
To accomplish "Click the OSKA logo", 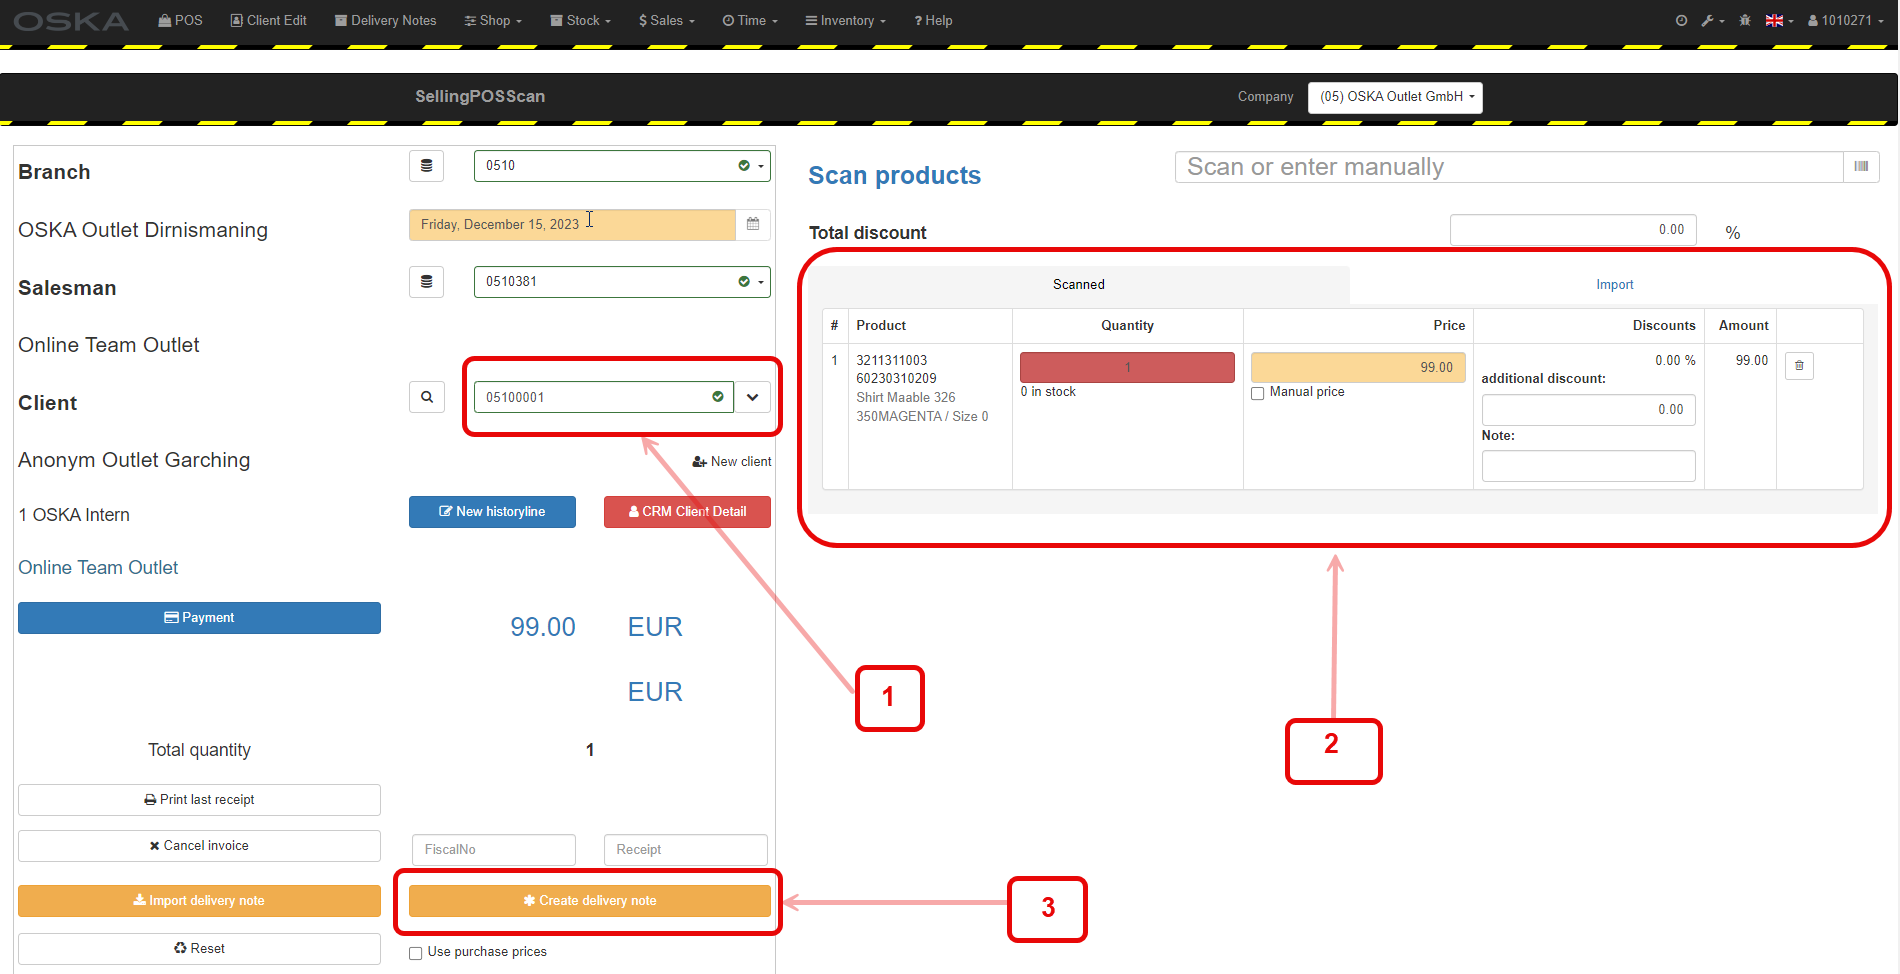I will [x=71, y=21].
